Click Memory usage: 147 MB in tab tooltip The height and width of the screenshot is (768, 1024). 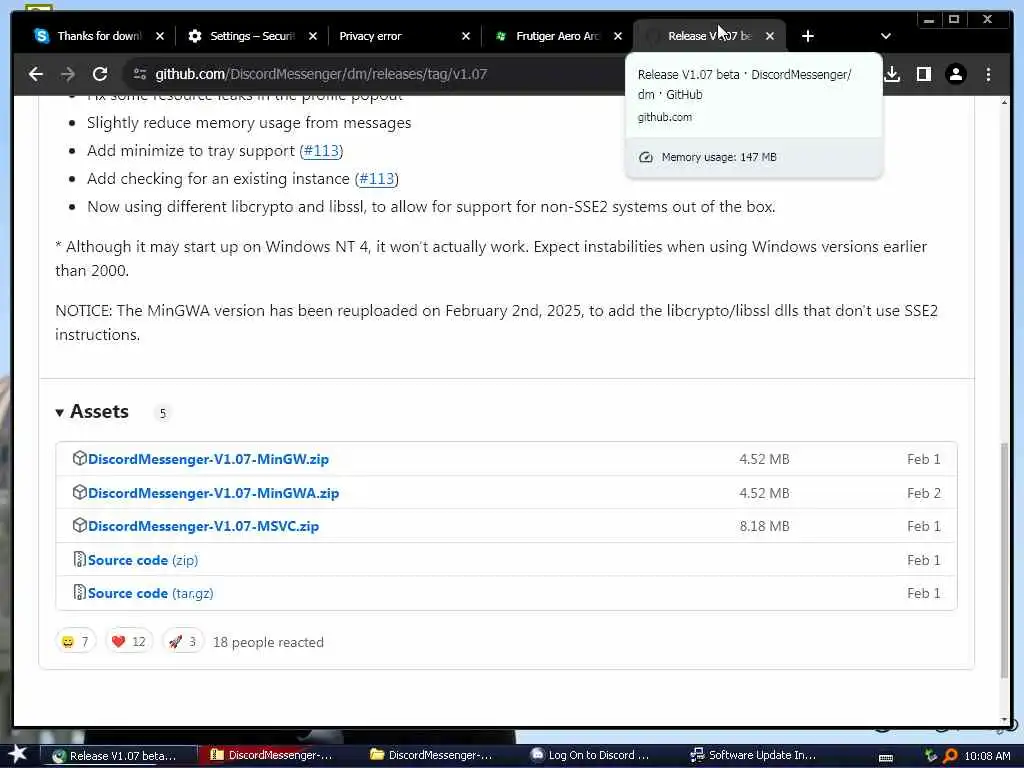click(719, 157)
